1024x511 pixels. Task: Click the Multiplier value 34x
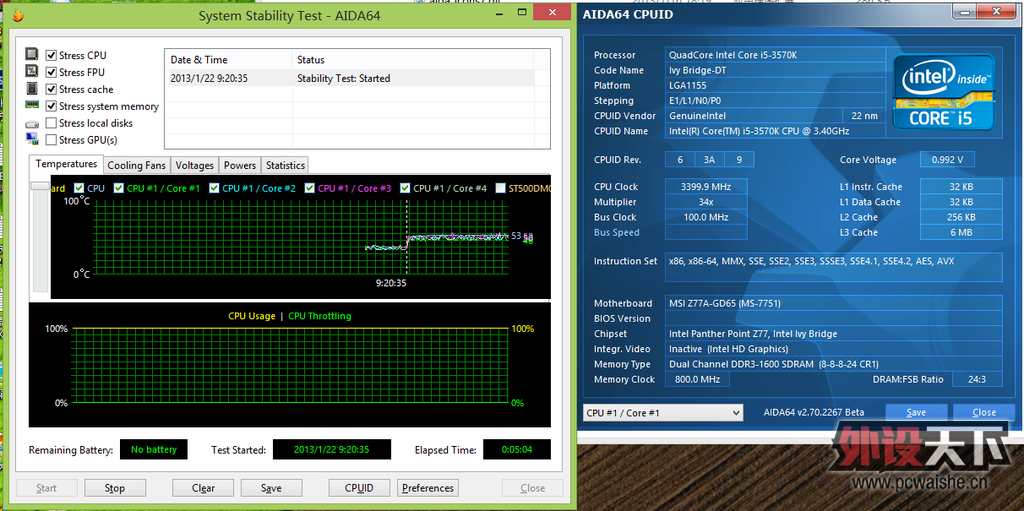(707, 202)
